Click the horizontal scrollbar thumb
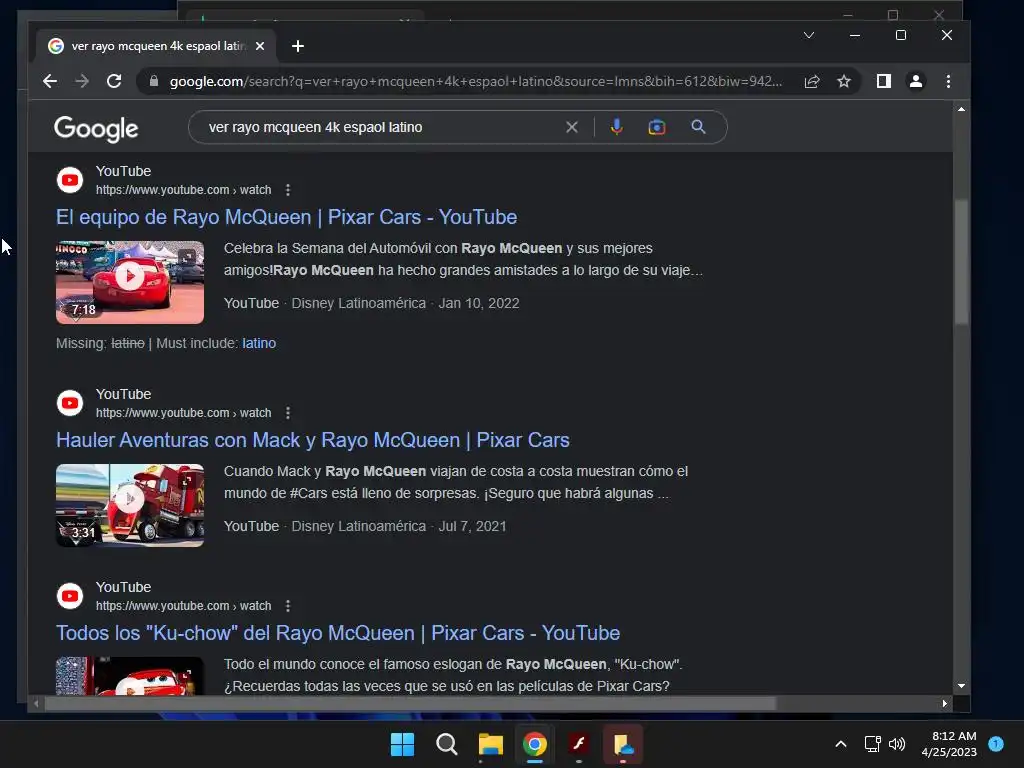 pyautogui.click(x=410, y=703)
